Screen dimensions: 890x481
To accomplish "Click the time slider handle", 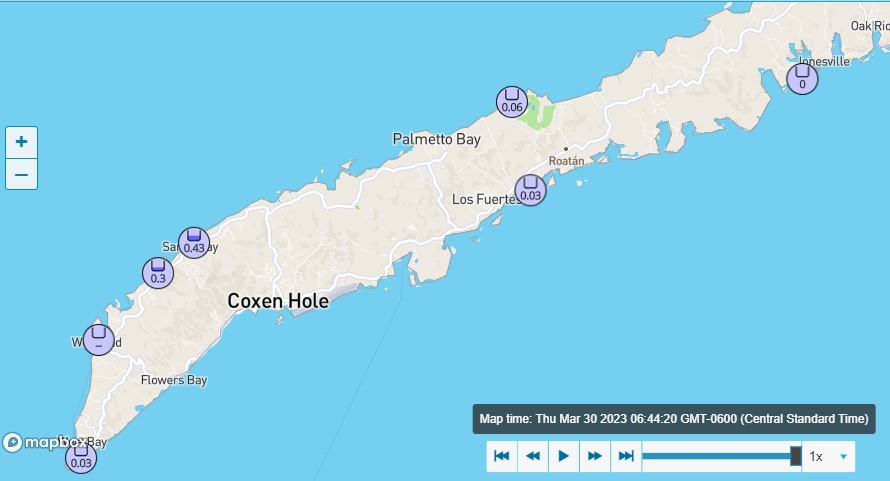I will coord(796,456).
